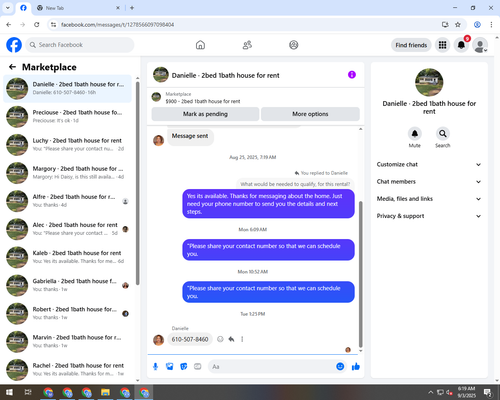Expand Privacy & support section
500x400 pixels.
click(x=429, y=216)
